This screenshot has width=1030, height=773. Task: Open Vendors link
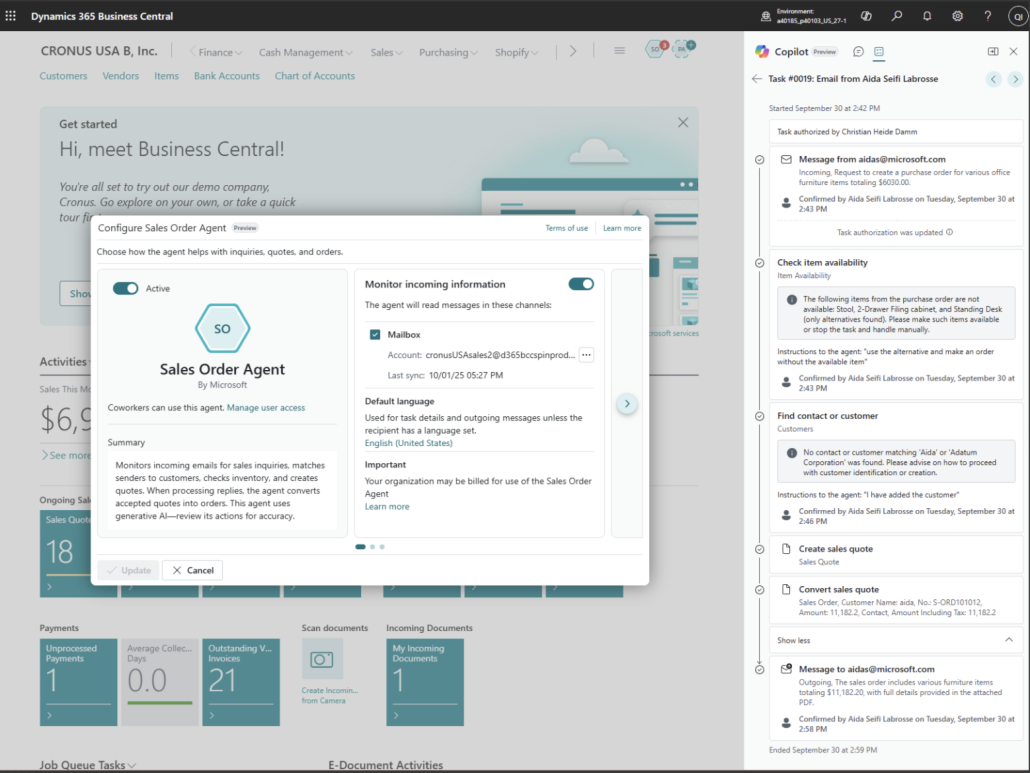tap(120, 76)
